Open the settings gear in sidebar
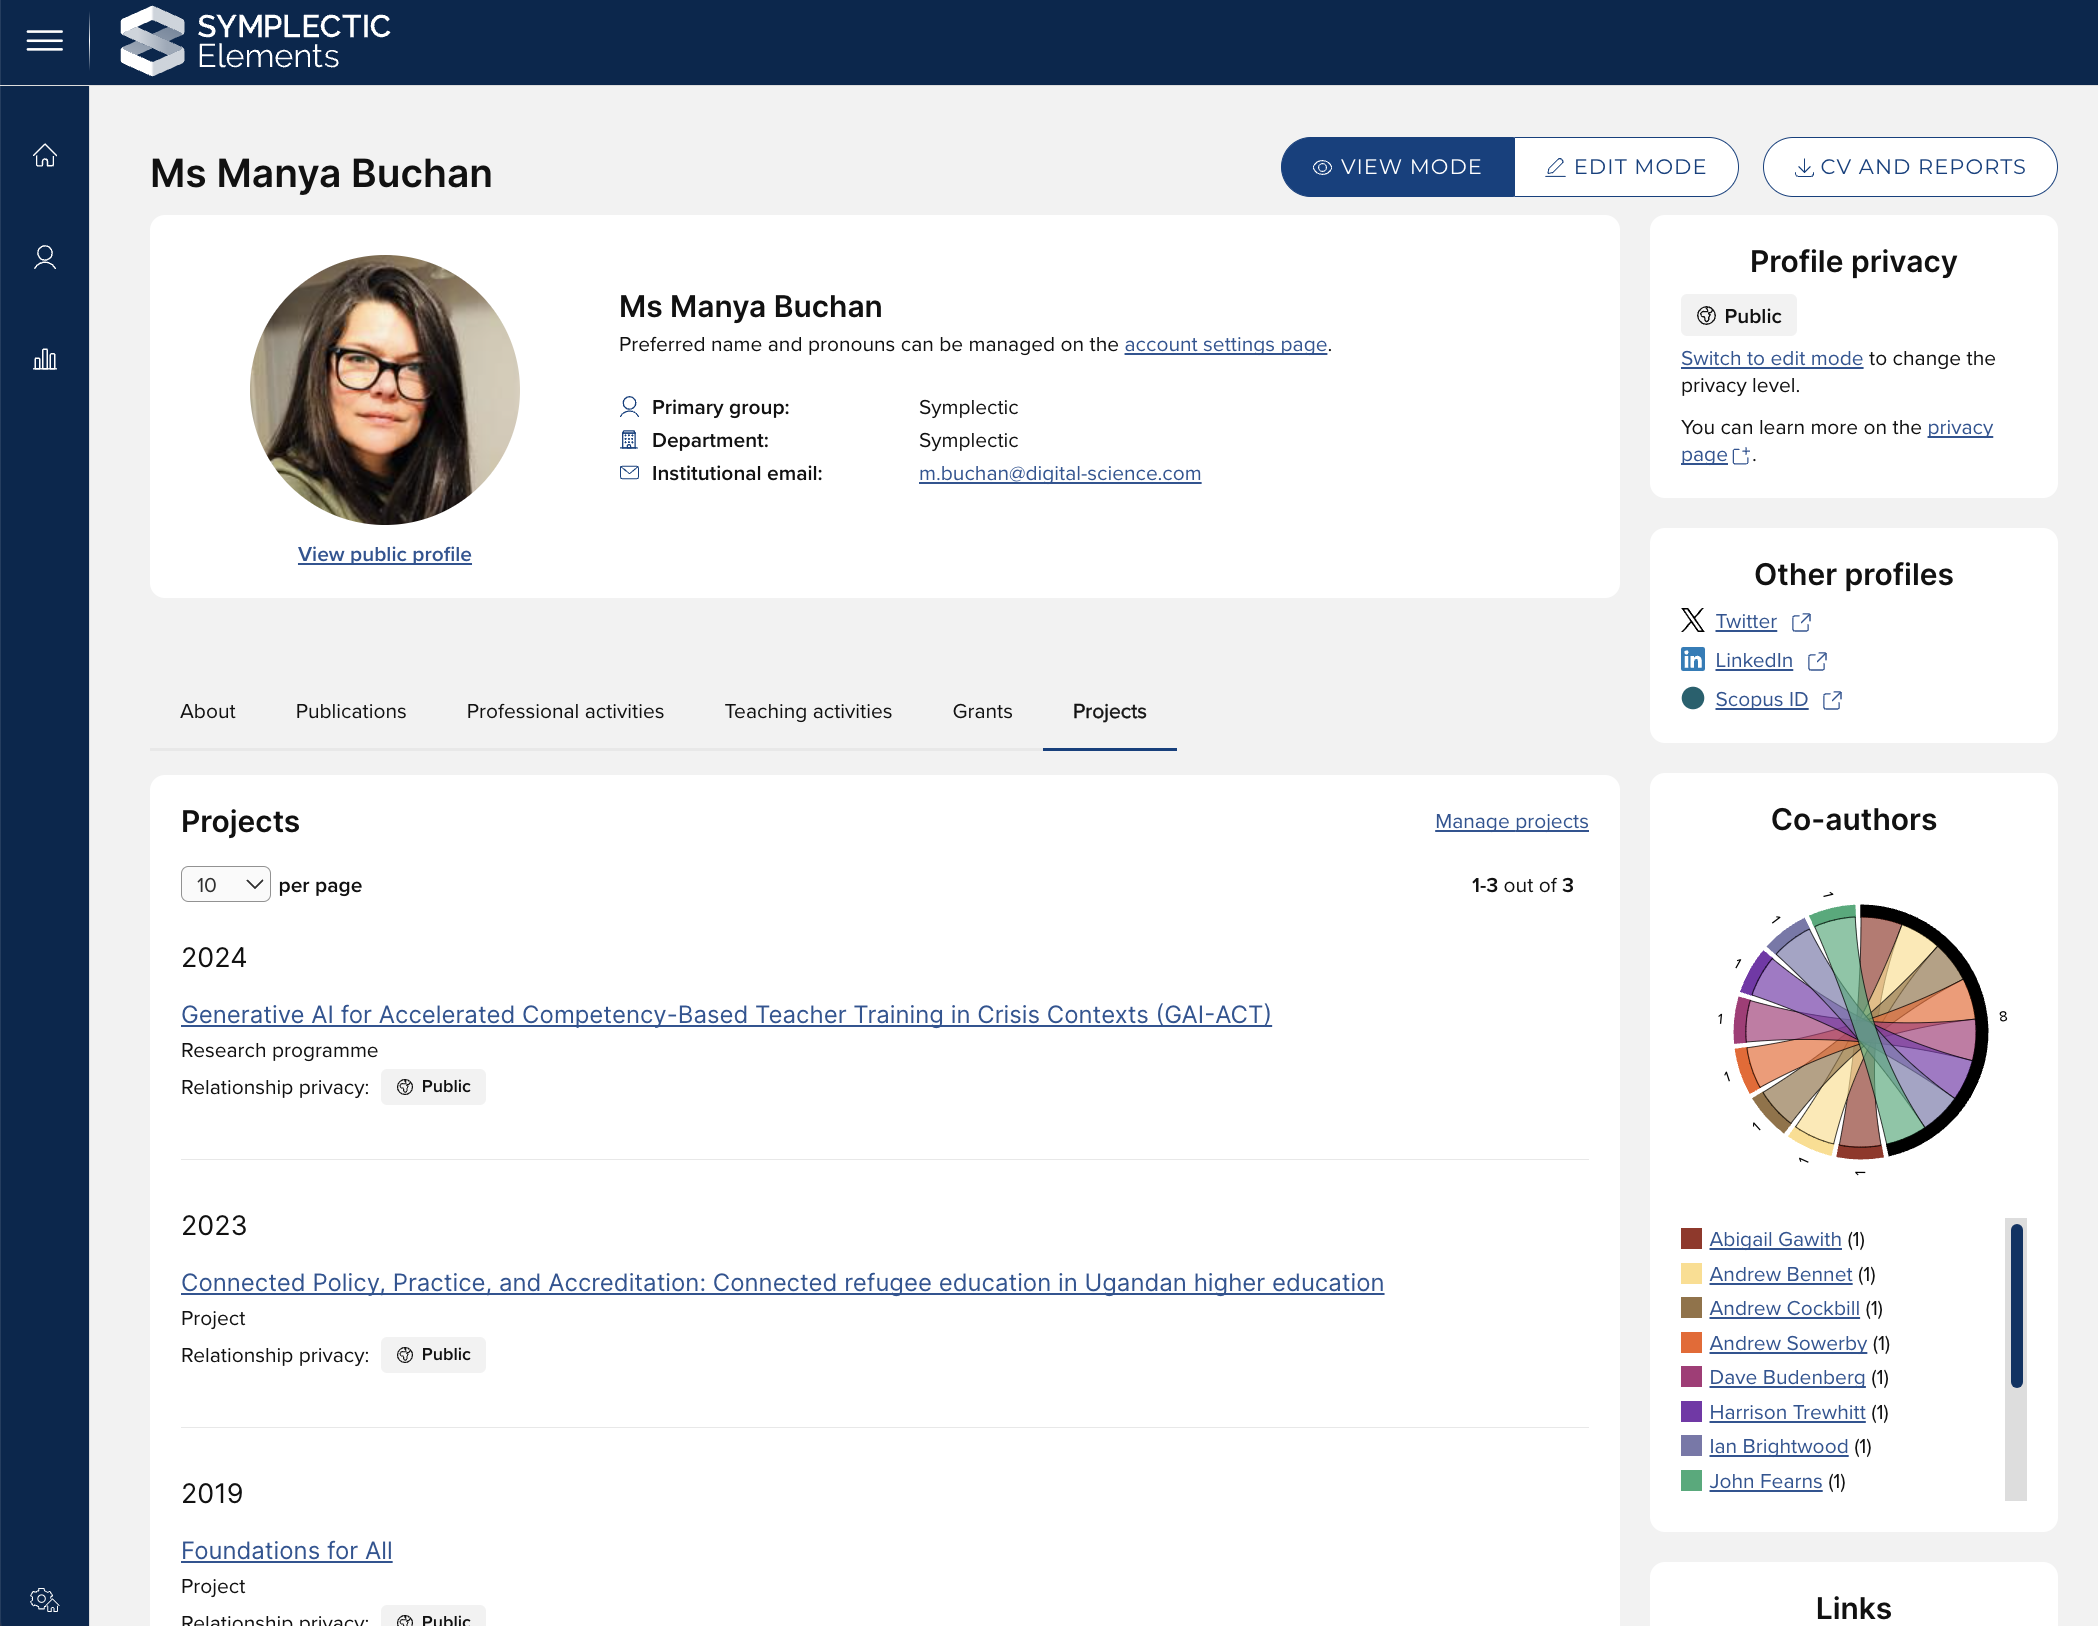The height and width of the screenshot is (1626, 2098). 44,1599
